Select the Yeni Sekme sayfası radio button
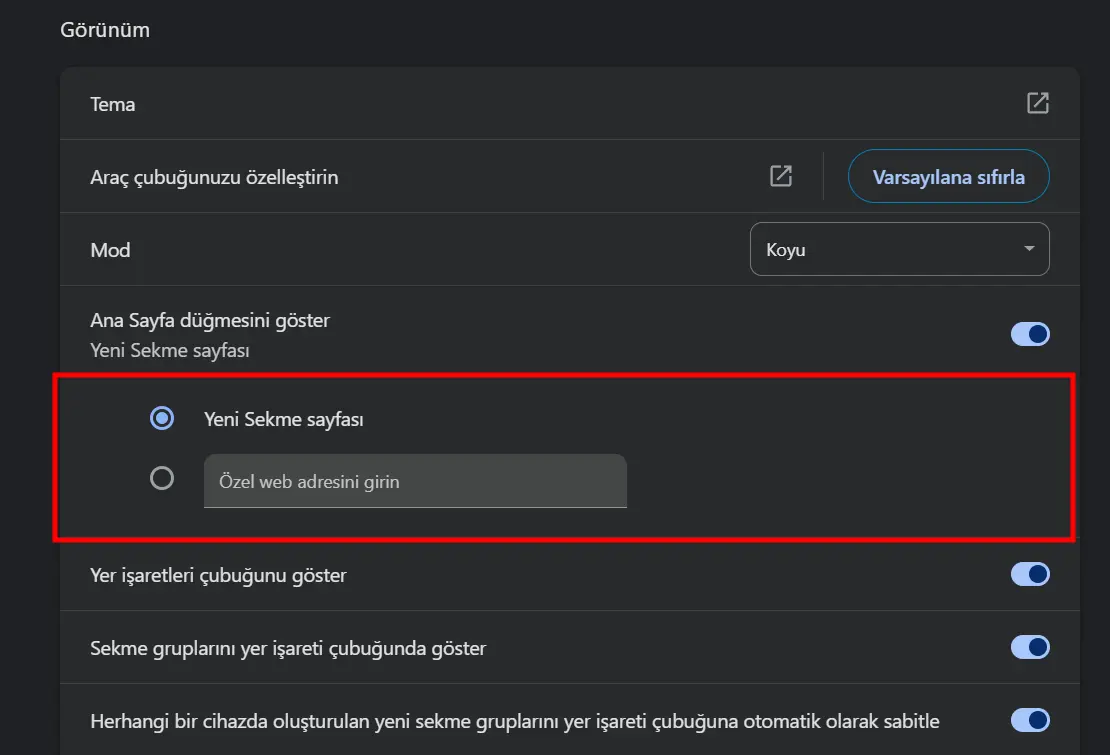Screen dimensions: 1110x755 [162, 418]
